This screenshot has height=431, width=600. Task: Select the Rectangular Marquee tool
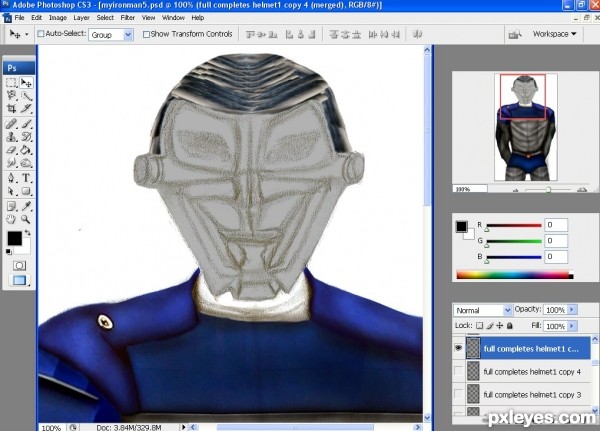point(11,83)
